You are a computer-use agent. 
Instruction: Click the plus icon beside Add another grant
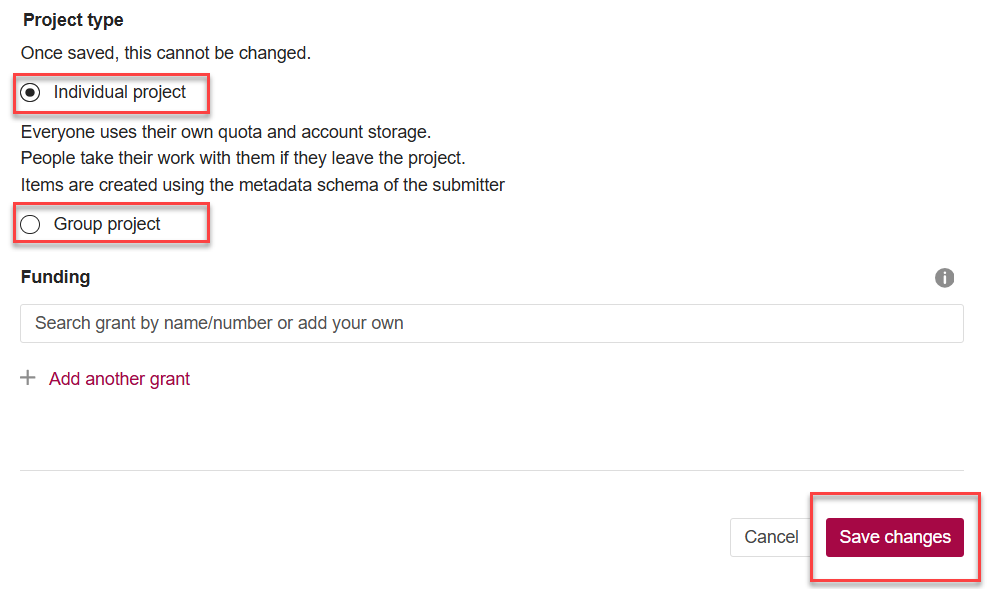[x=28, y=378]
